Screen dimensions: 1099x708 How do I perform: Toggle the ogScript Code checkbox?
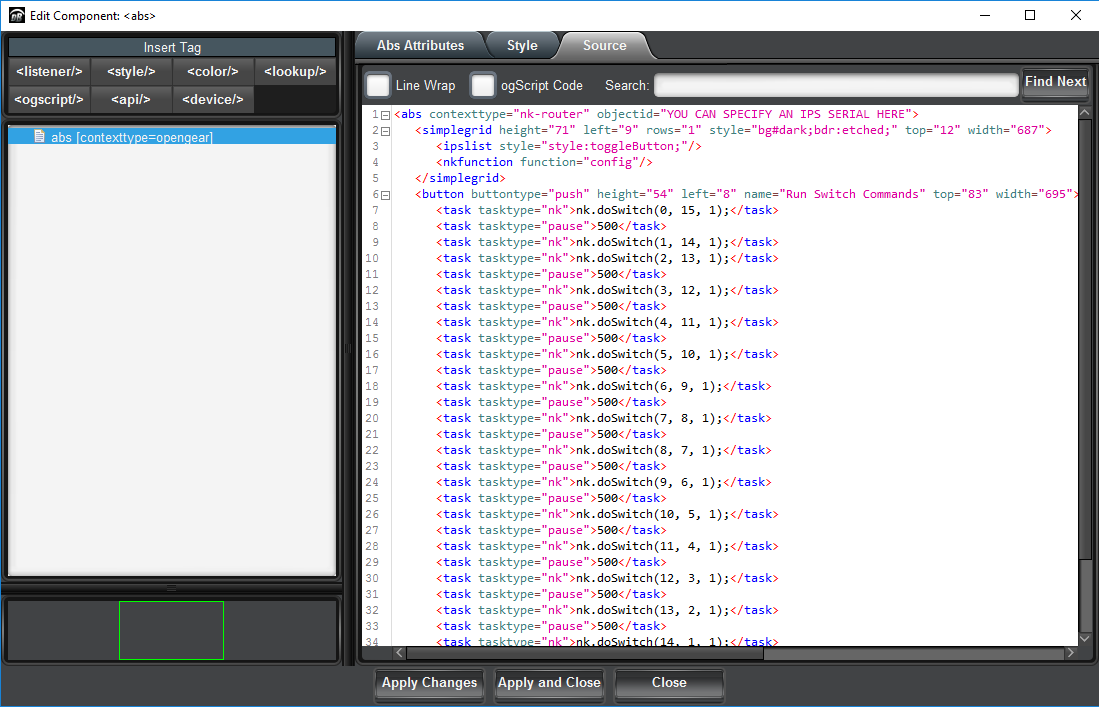click(x=483, y=86)
